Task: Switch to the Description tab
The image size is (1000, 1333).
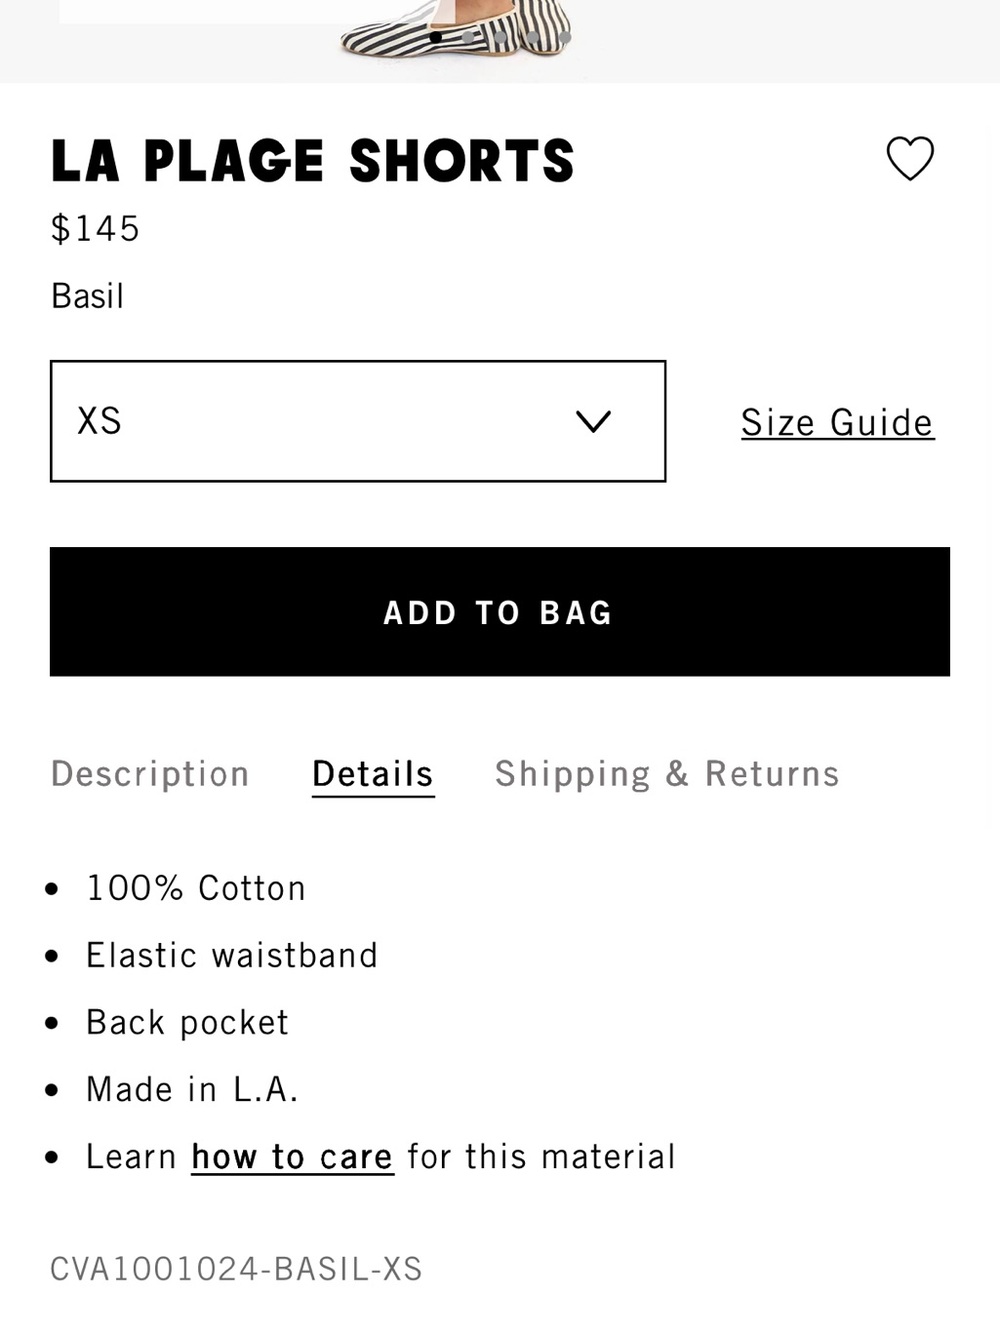Action: click(150, 774)
